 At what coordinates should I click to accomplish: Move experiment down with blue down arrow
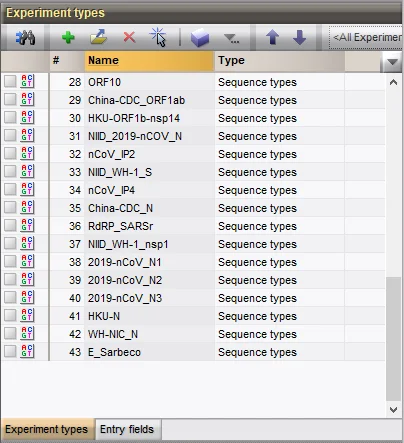click(299, 37)
